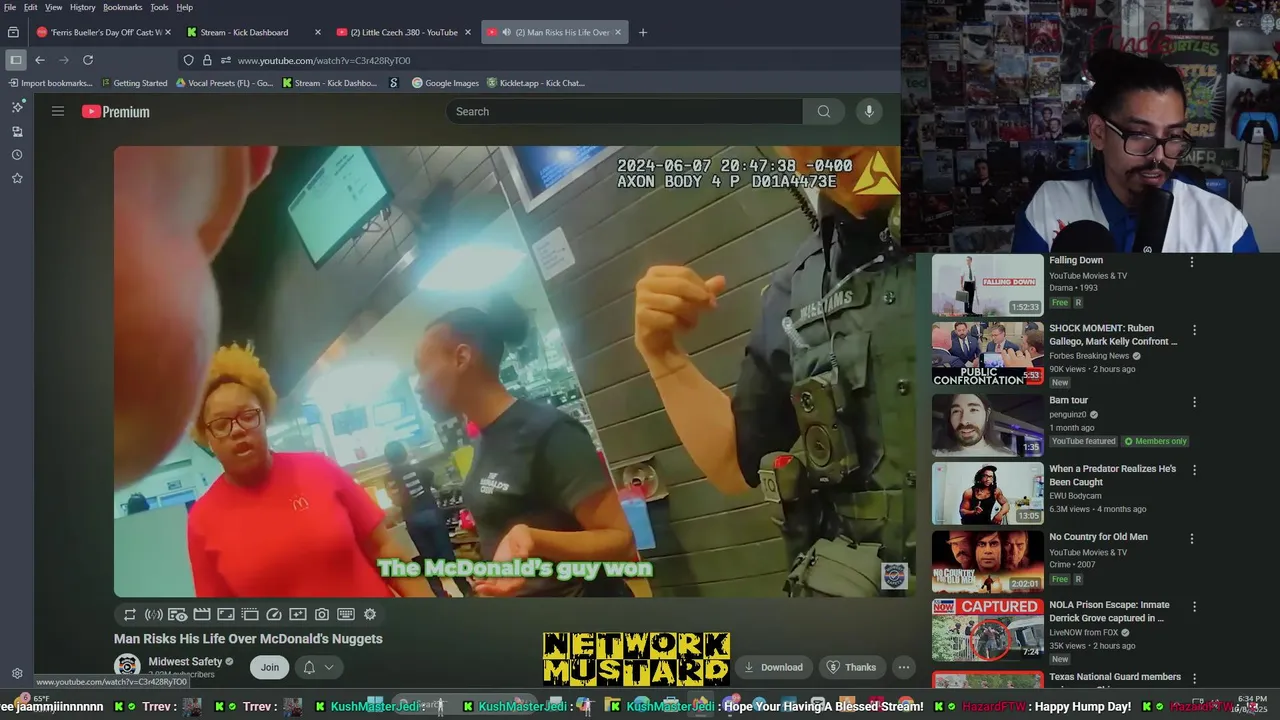This screenshot has width=1280, height=720.
Task: Reload the current page
Action: point(88,60)
